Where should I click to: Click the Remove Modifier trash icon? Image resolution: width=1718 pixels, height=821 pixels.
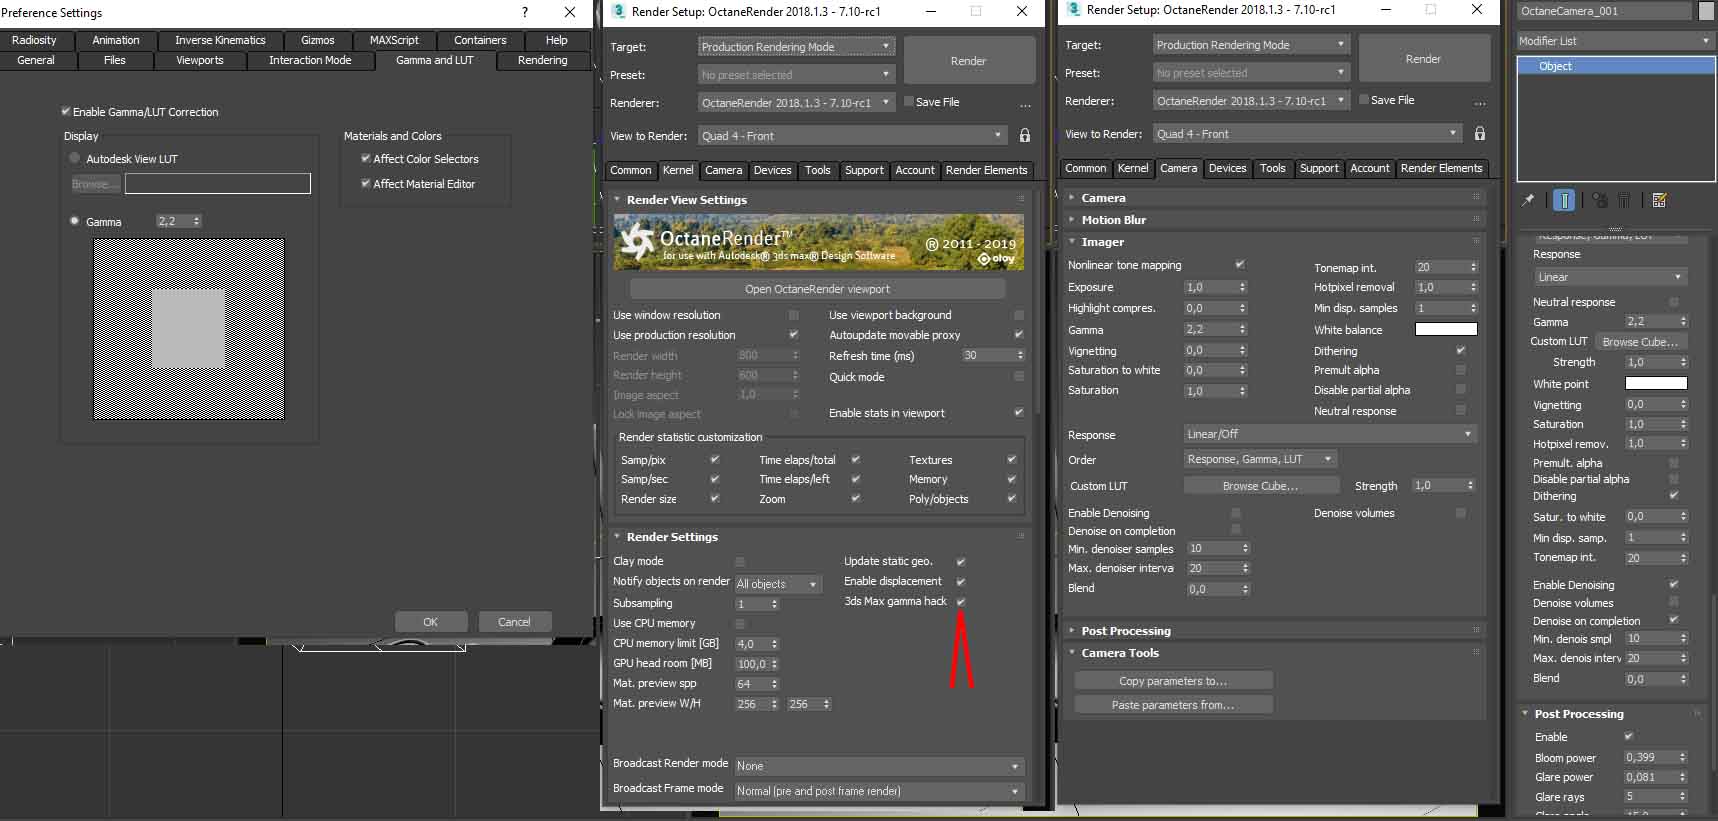click(x=1625, y=200)
